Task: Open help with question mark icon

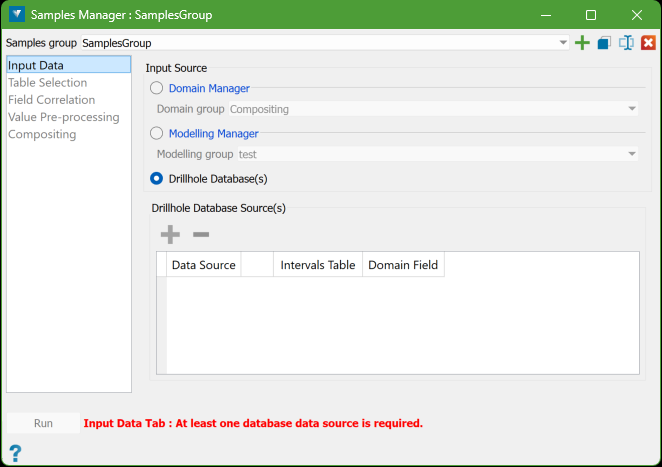Action: tap(15, 453)
